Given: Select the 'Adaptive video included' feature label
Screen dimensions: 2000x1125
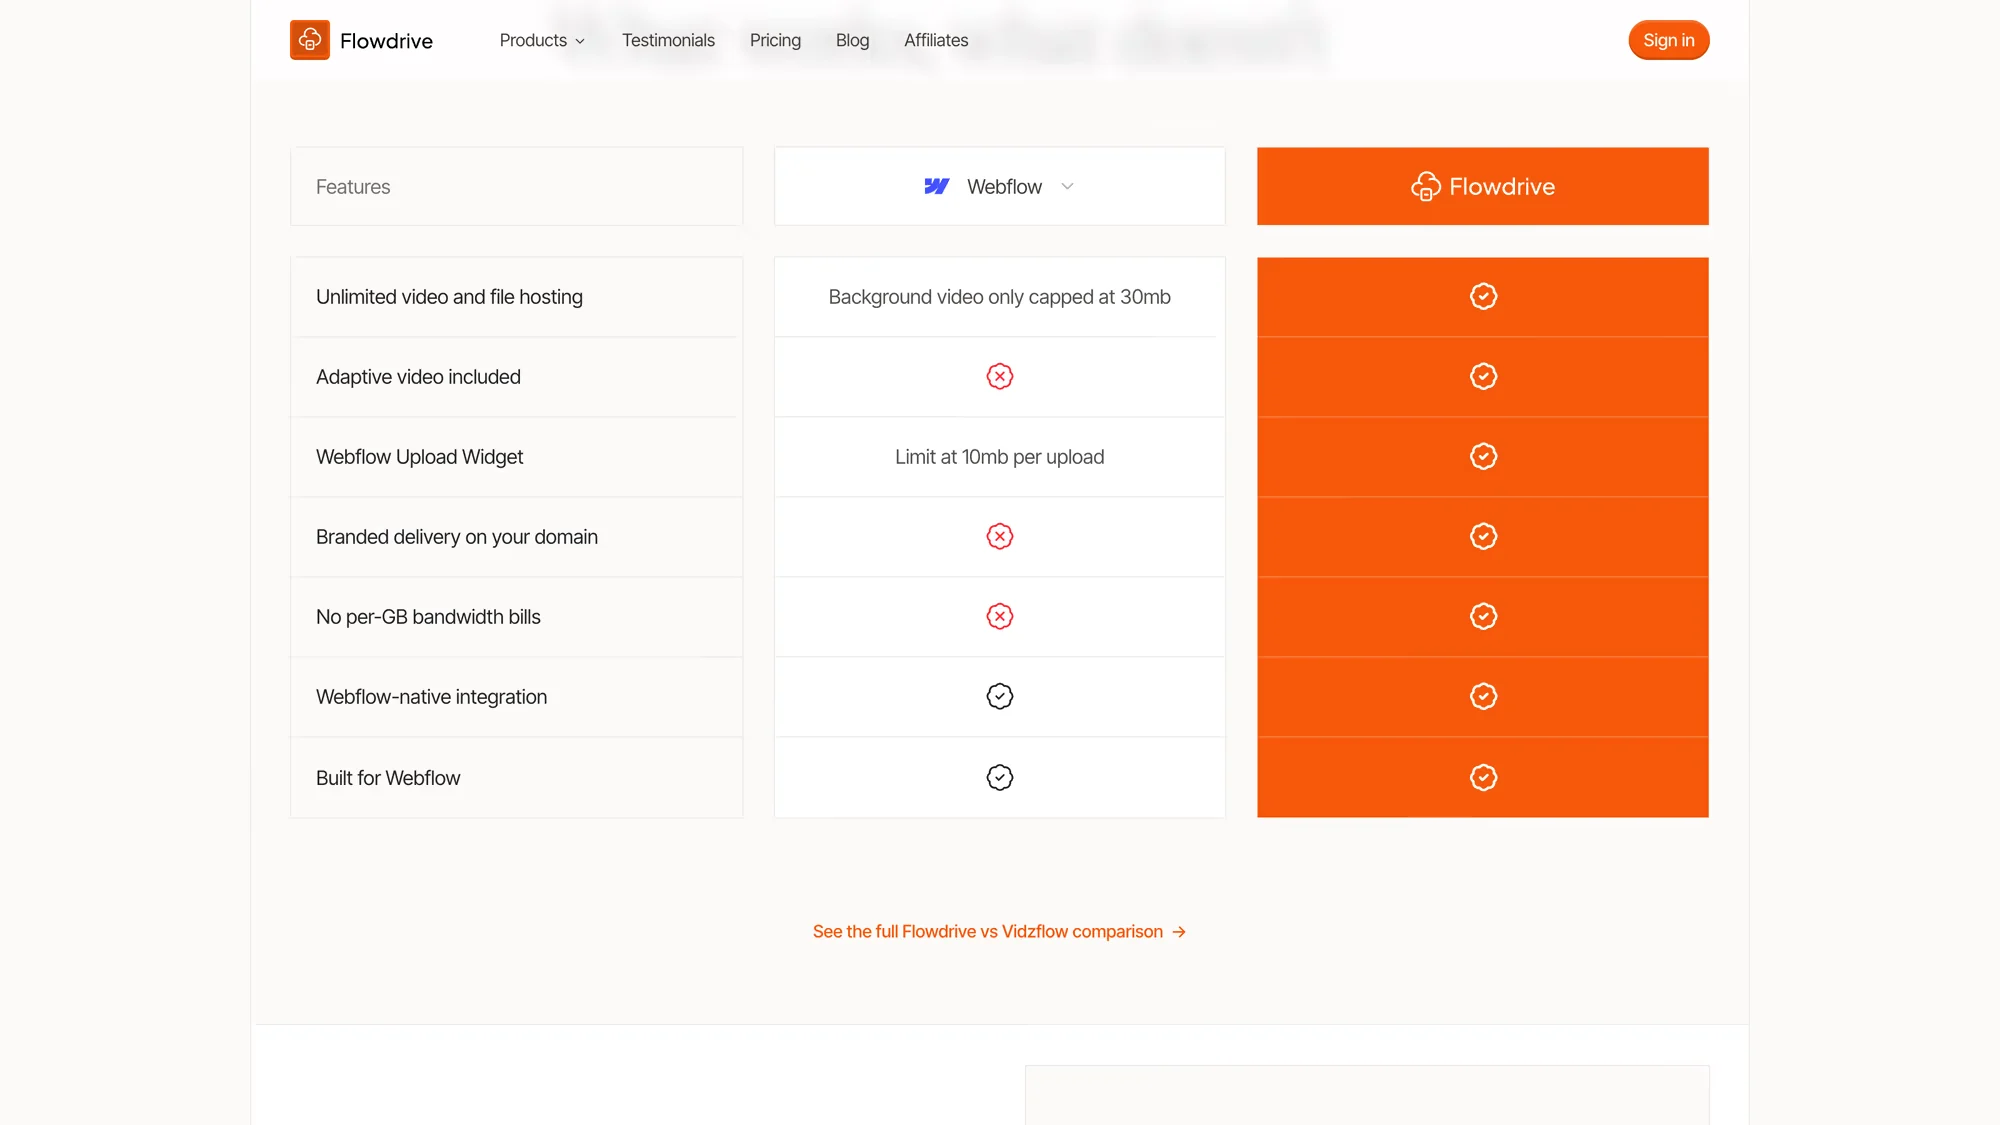Looking at the screenshot, I should [418, 377].
